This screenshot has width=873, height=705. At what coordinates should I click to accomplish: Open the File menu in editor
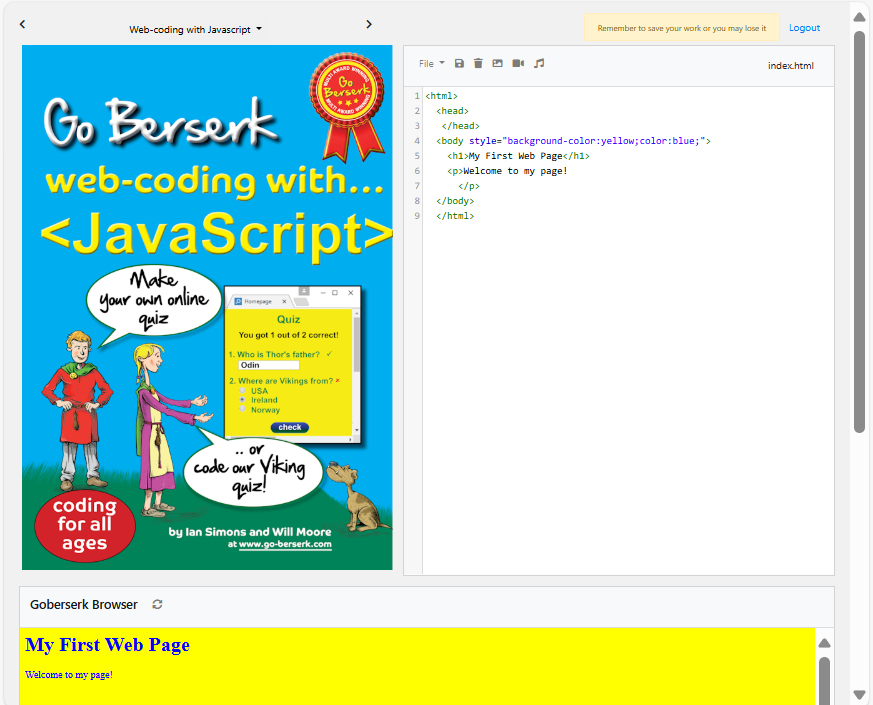(431, 63)
